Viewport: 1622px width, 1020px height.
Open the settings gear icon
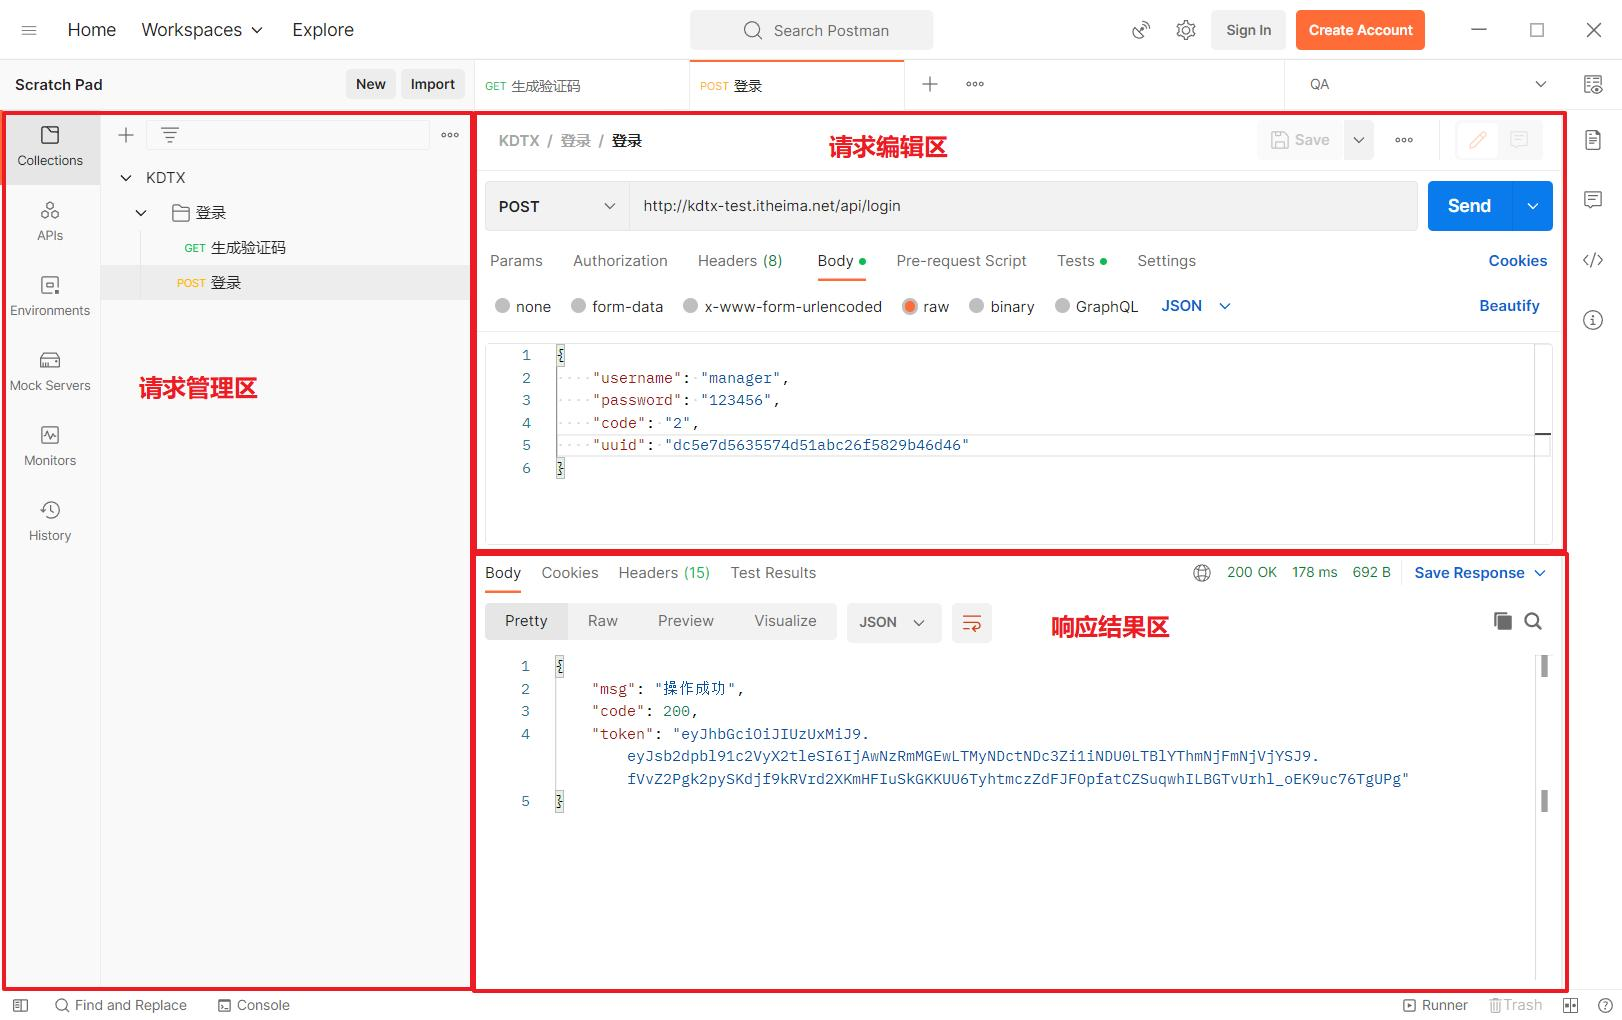pyautogui.click(x=1186, y=30)
